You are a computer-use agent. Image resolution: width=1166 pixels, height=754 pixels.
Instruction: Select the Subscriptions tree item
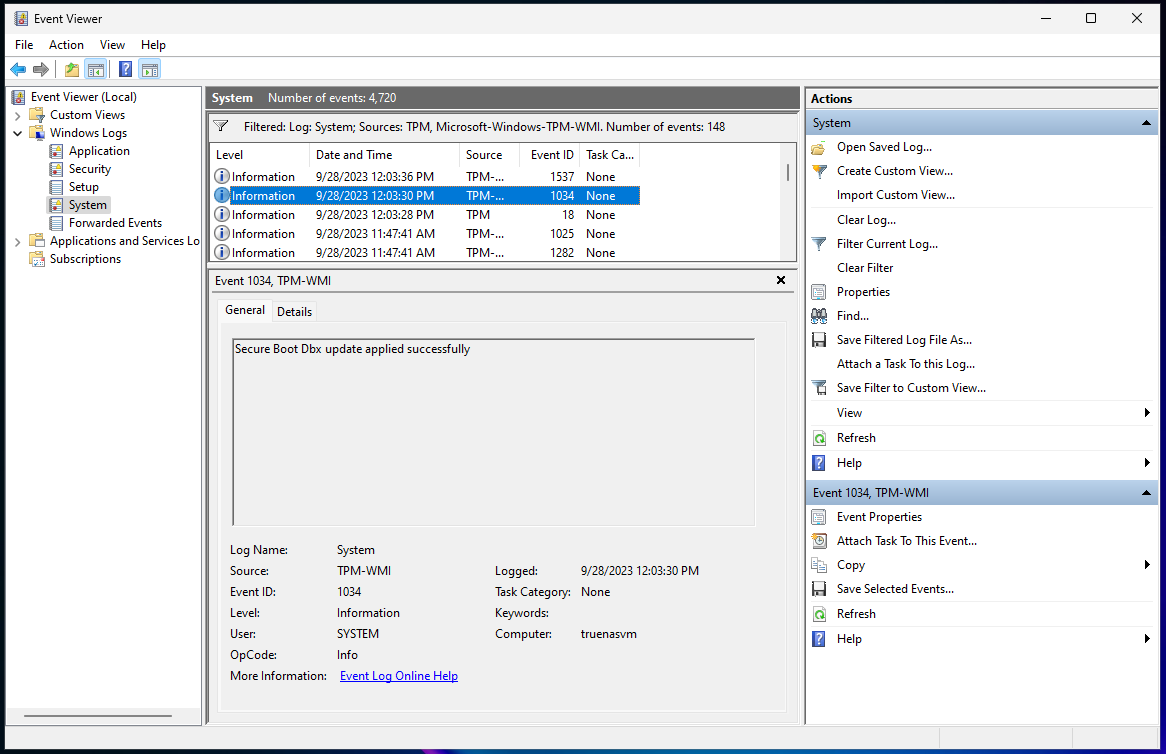point(85,259)
